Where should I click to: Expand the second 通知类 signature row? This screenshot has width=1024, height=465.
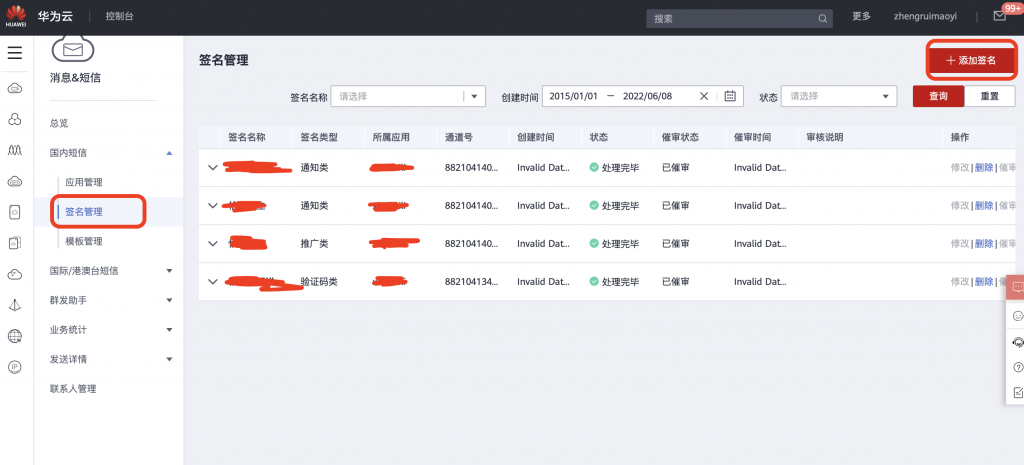212,205
